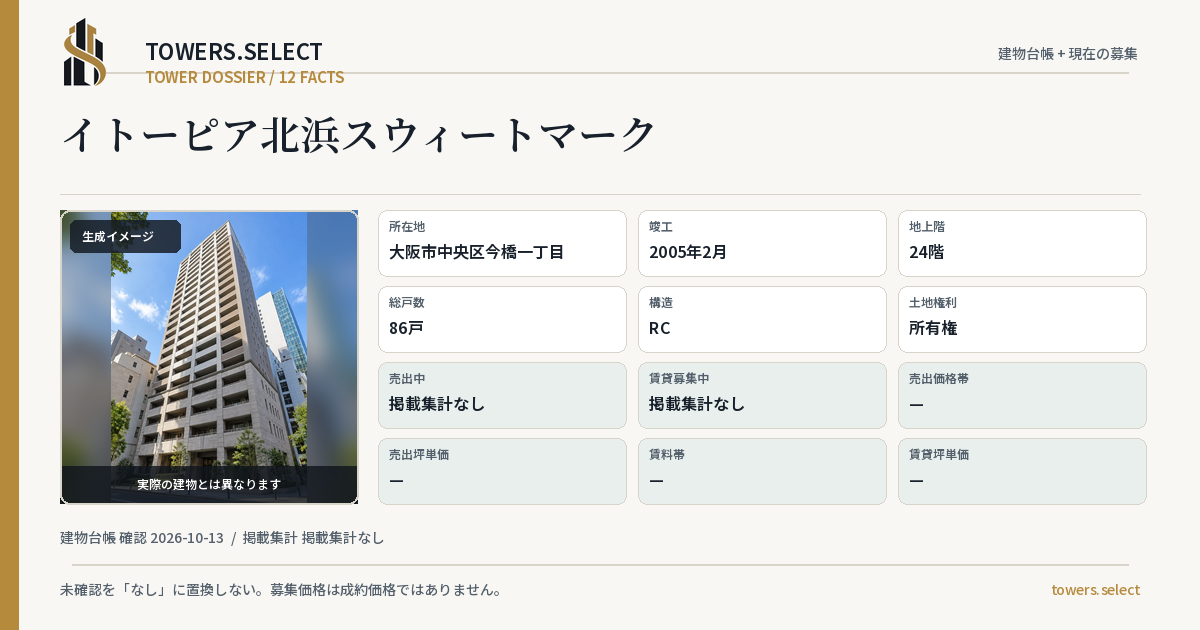Viewport: 1200px width, 630px height.
Task: Select the 賃貸坪単価 card
Action: [1022, 471]
